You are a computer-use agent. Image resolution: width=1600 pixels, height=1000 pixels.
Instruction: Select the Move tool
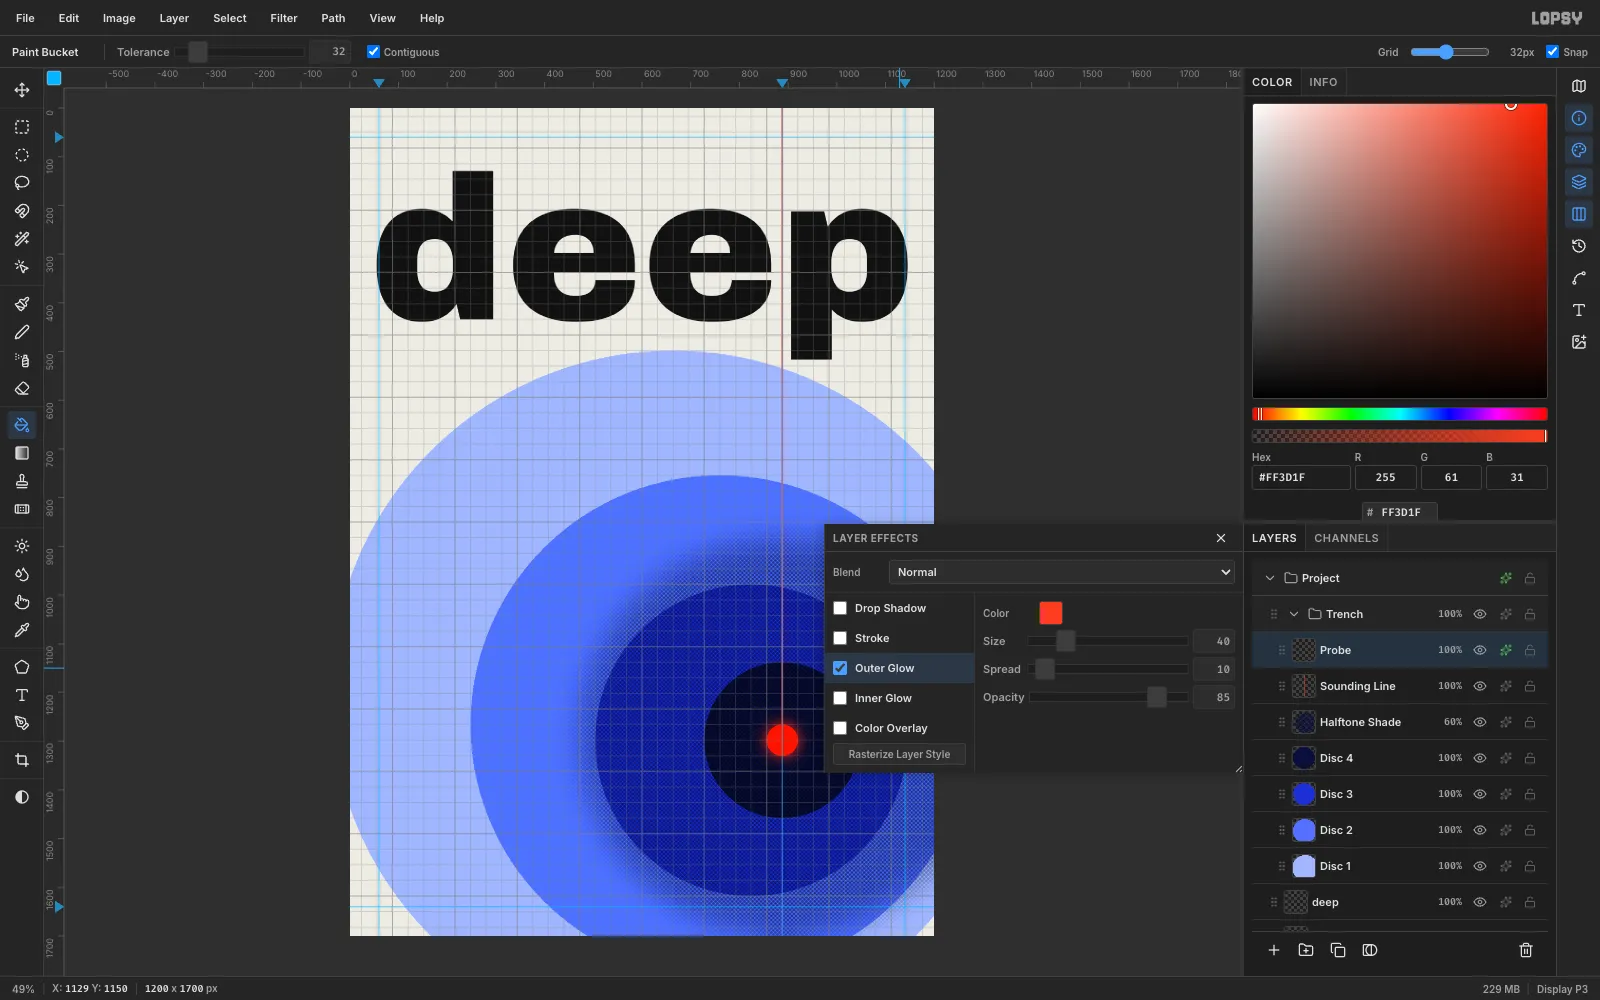(22, 90)
